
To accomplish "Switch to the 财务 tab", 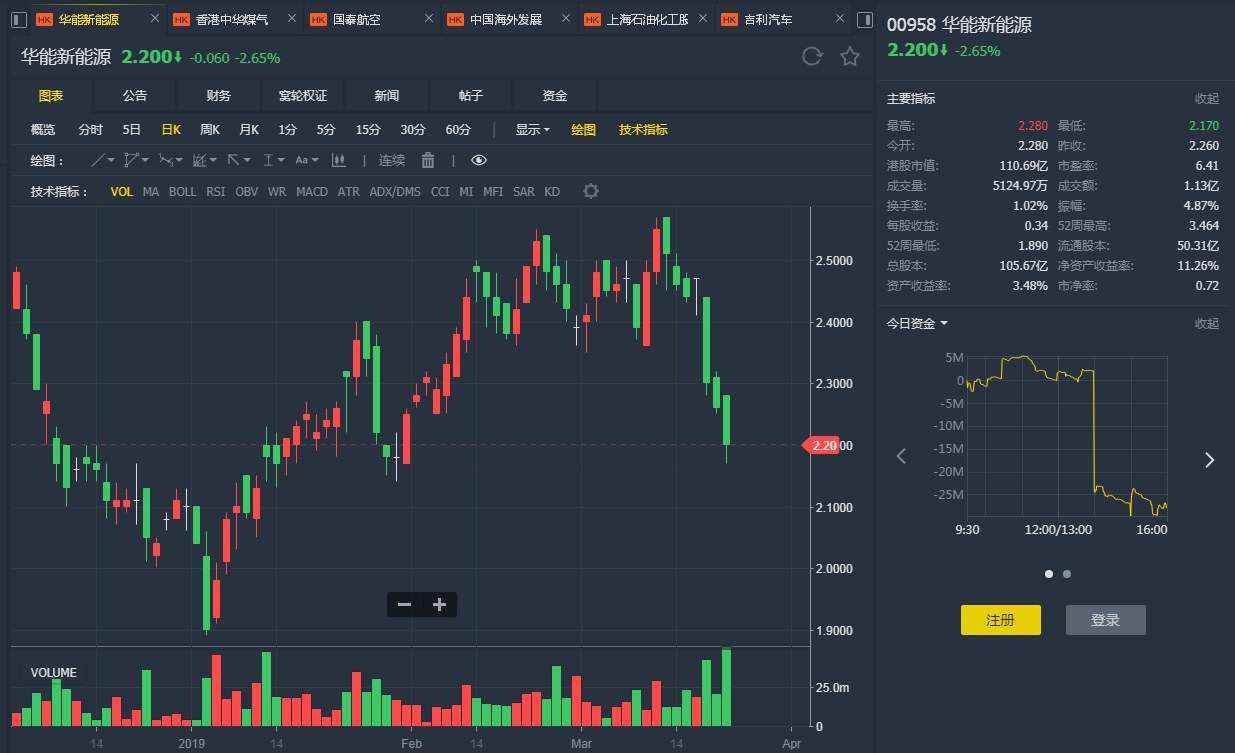I will 219,95.
